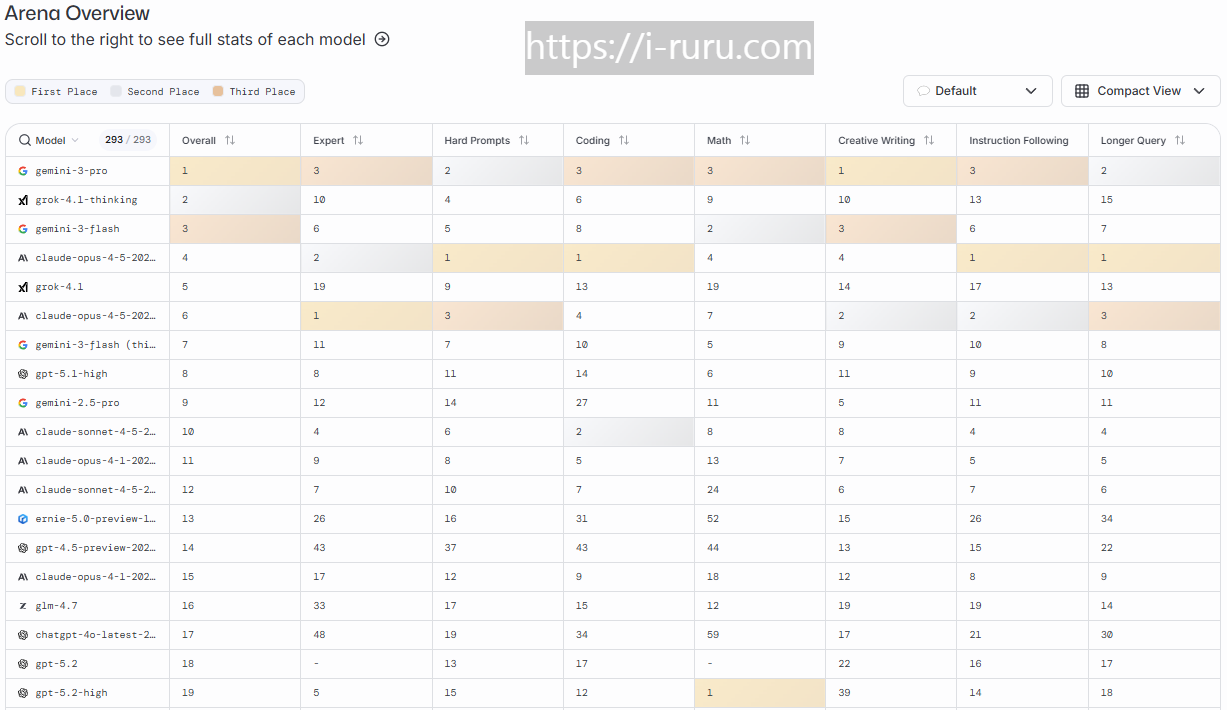Image resolution: width=1227 pixels, height=710 pixels.
Task: Click Longer Query value 15 in grok-4.1-thinking row
Action: point(1107,200)
